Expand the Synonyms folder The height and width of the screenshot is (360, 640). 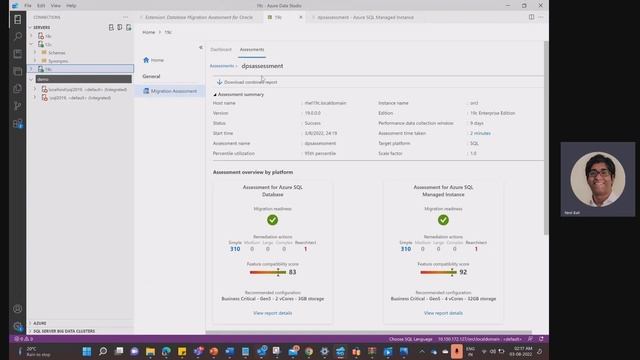pyautogui.click(x=35, y=61)
